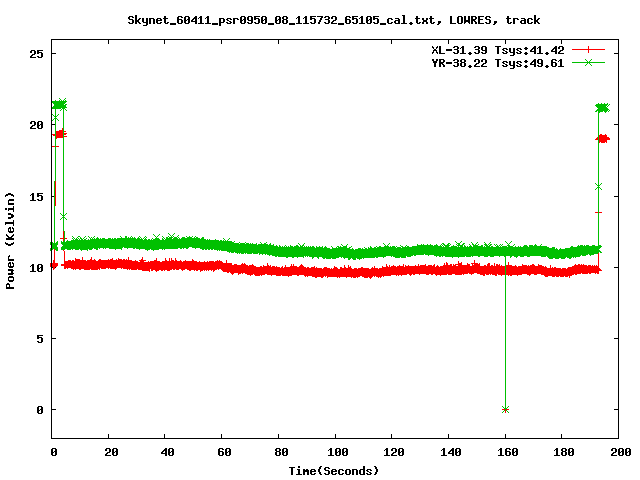640x480 pixels.
Task: Select the XL-31.39 Tsys:41.42 legend label
Action: [x=498, y=50]
